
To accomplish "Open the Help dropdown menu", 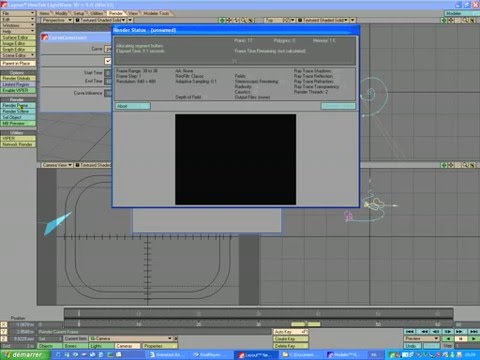I will tap(18, 31).
